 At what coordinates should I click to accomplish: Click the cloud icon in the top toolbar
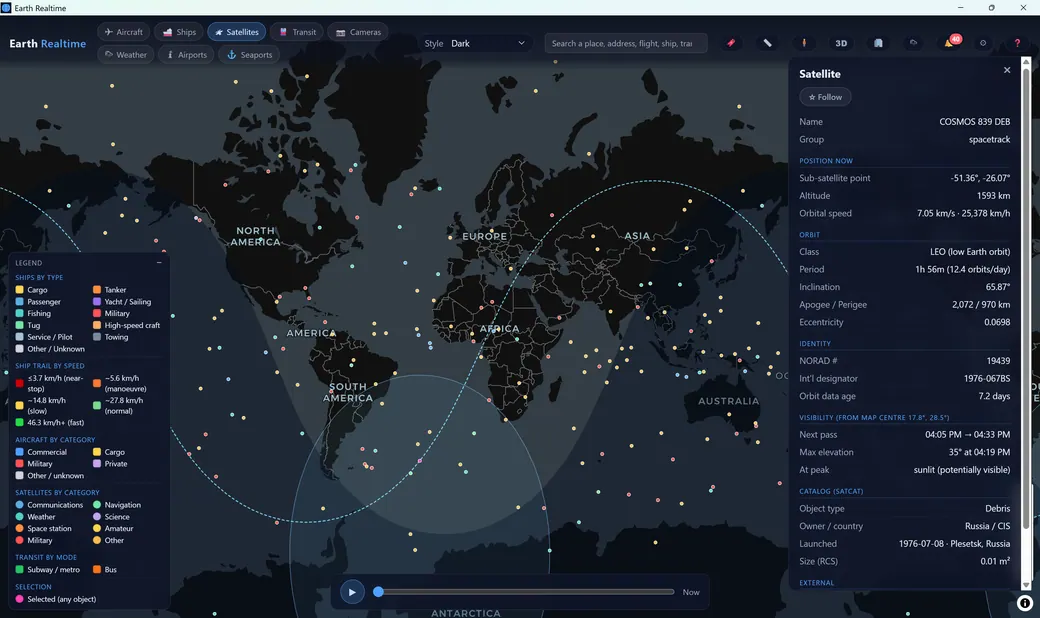click(913, 43)
